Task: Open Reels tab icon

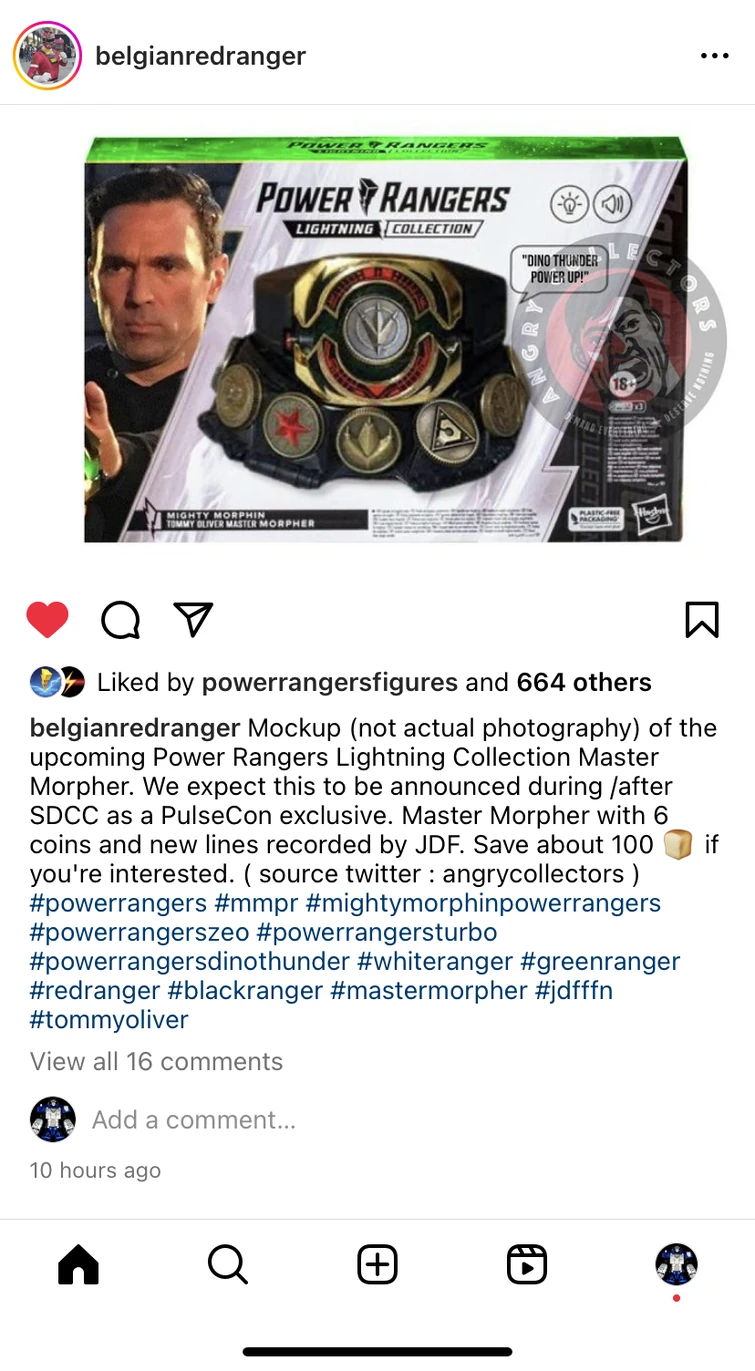Action: pyautogui.click(x=527, y=1265)
